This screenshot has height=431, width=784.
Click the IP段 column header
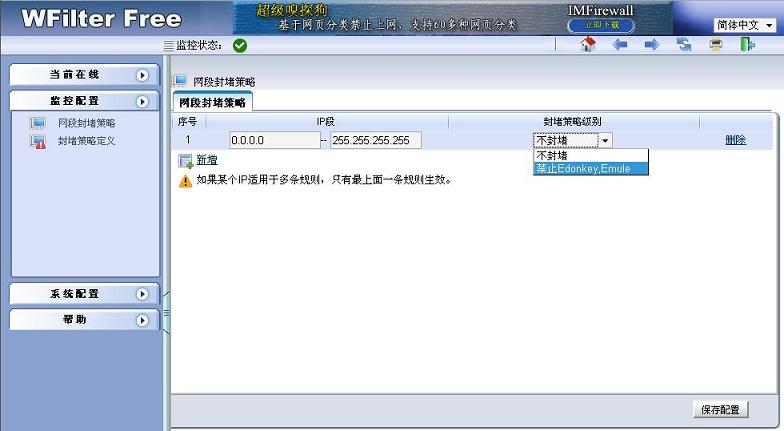(x=326, y=122)
